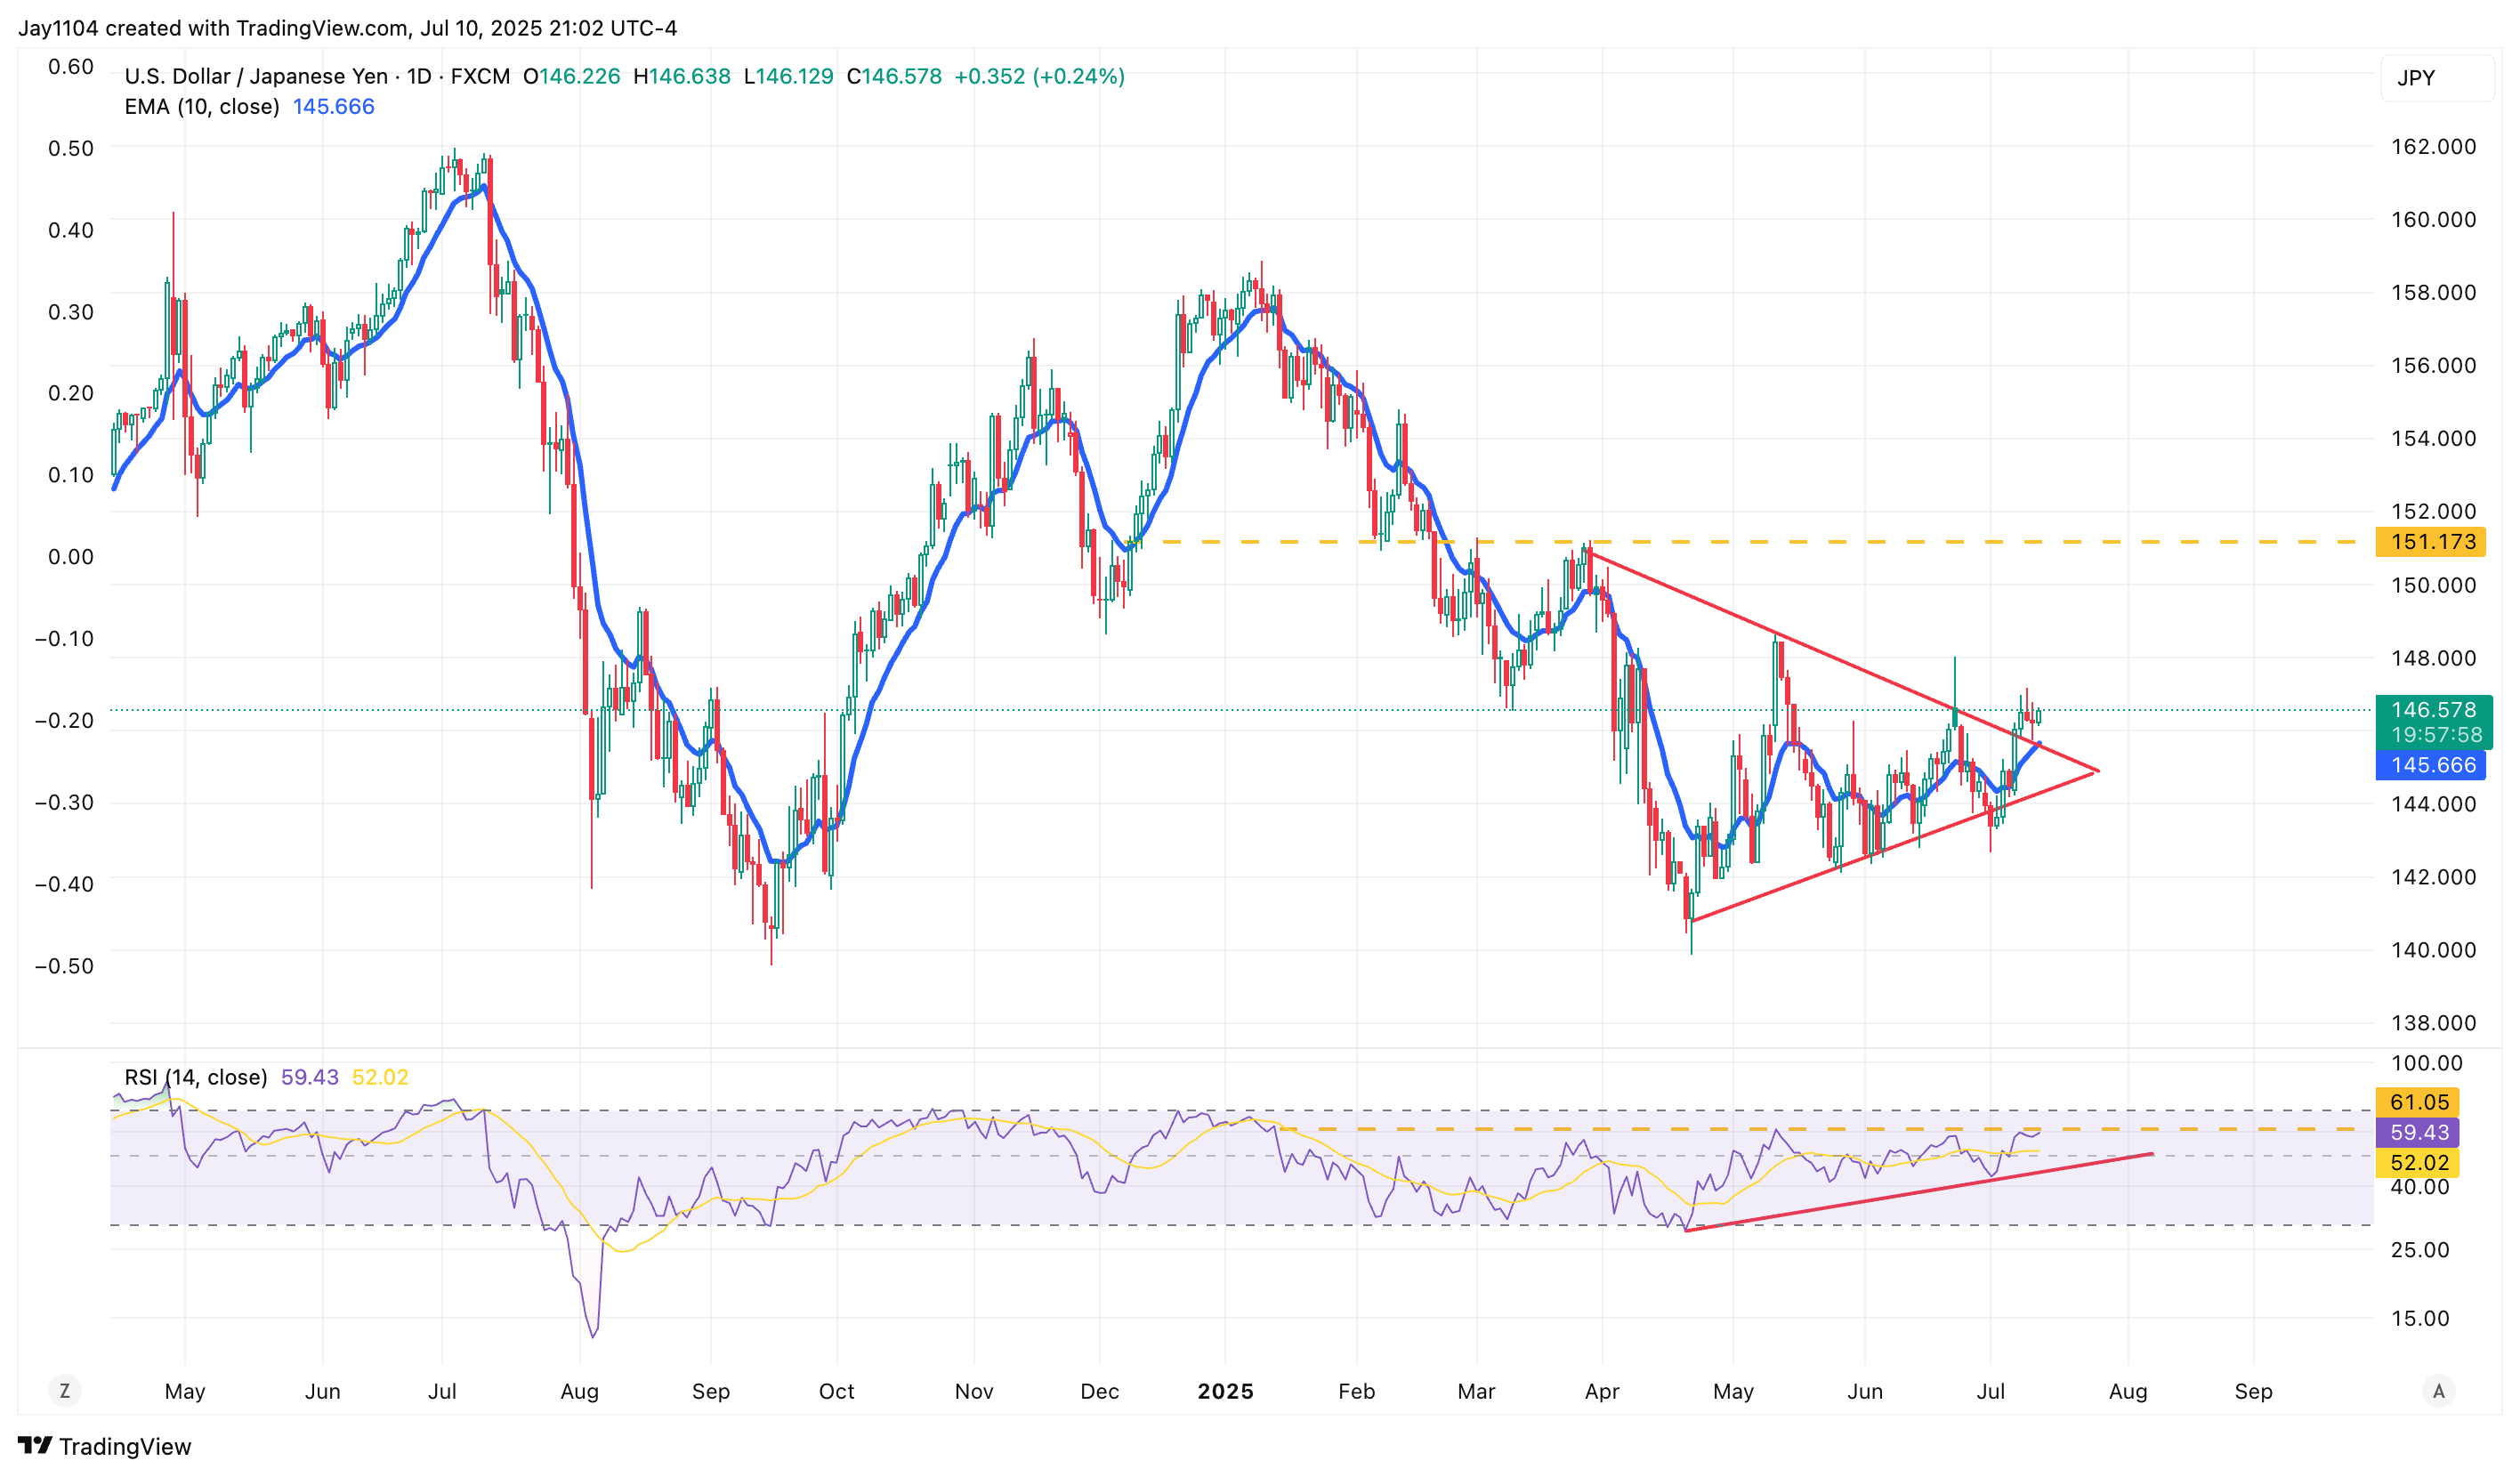
Task: Click the green 146.578 current price label
Action: click(2433, 710)
